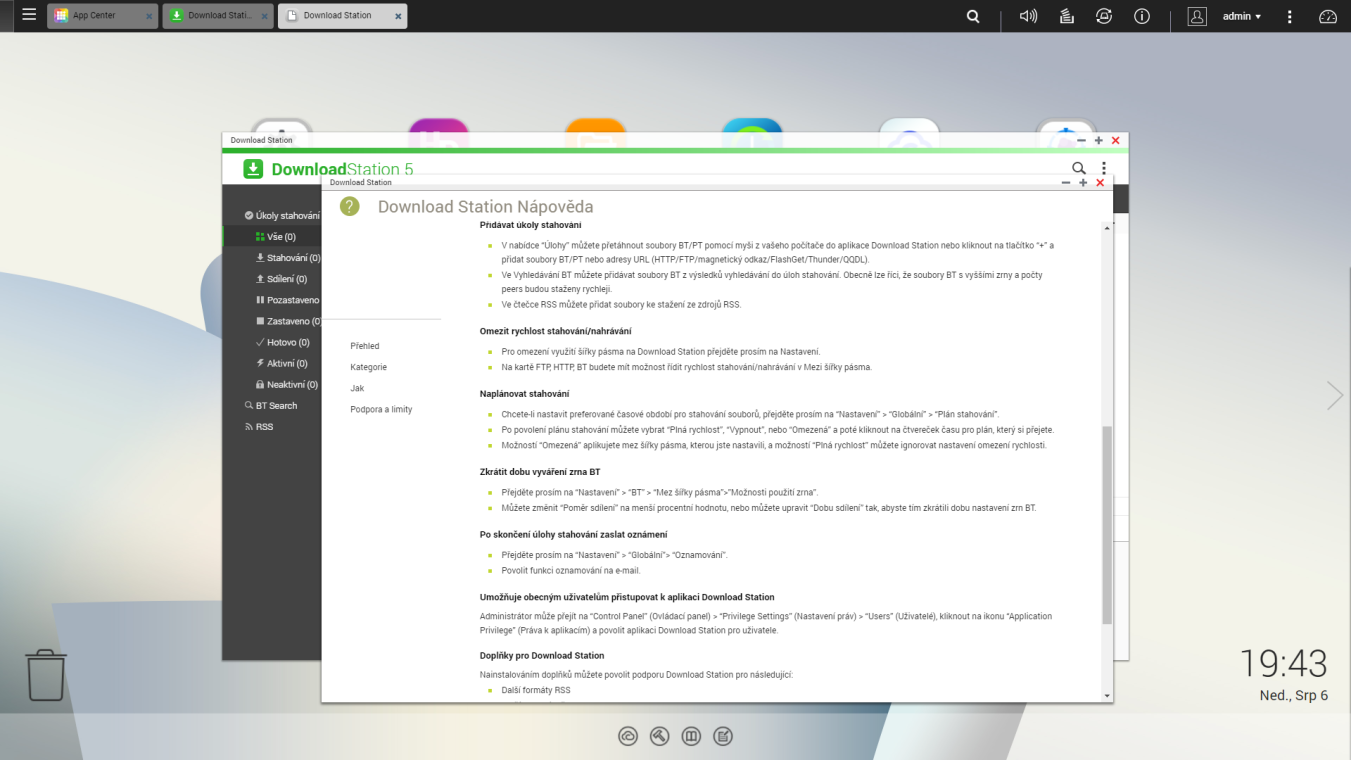Screen dimensions: 1351x760
Task: Open the Přehled help section
Action: [365, 346]
